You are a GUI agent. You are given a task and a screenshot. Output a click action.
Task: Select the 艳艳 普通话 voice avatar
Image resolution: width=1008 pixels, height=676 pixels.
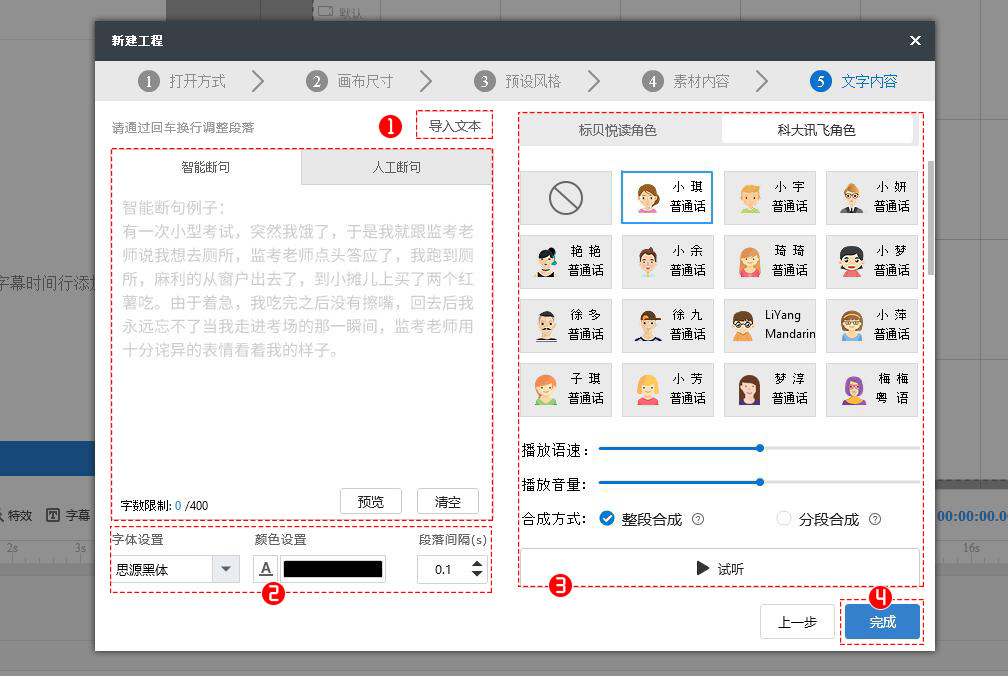pos(566,261)
